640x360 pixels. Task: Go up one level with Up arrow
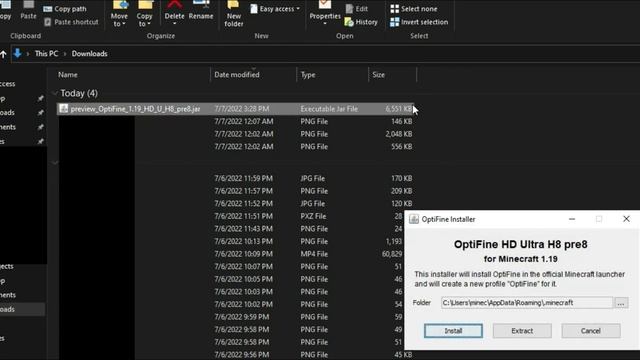(3, 54)
